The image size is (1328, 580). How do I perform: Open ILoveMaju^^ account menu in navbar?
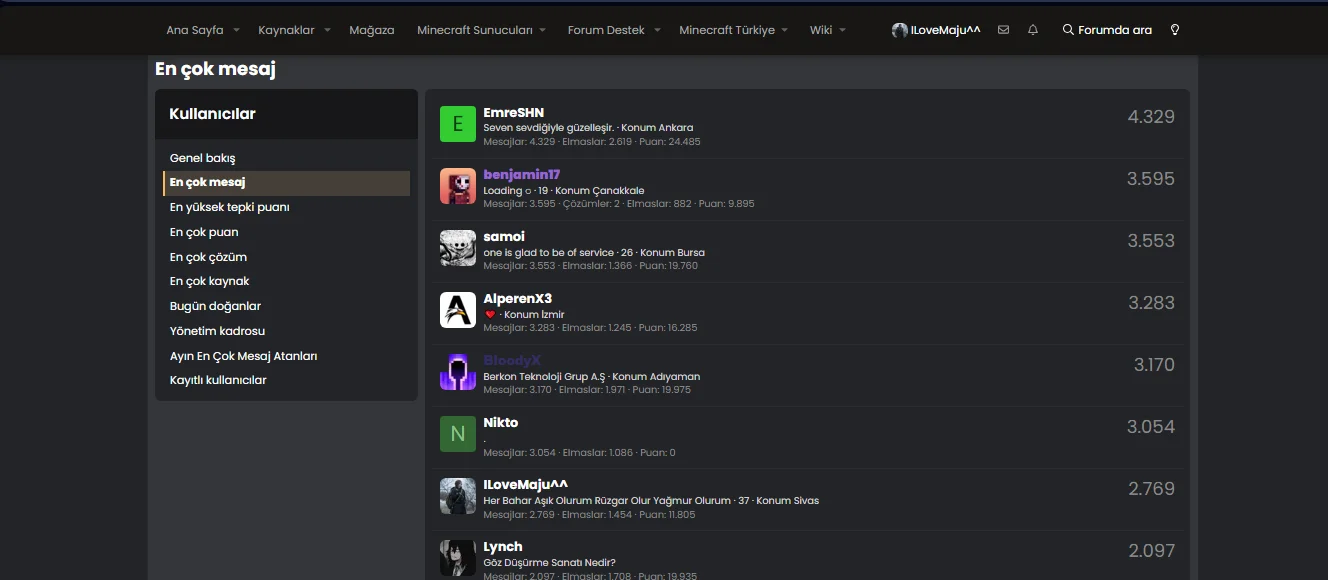[x=936, y=30]
